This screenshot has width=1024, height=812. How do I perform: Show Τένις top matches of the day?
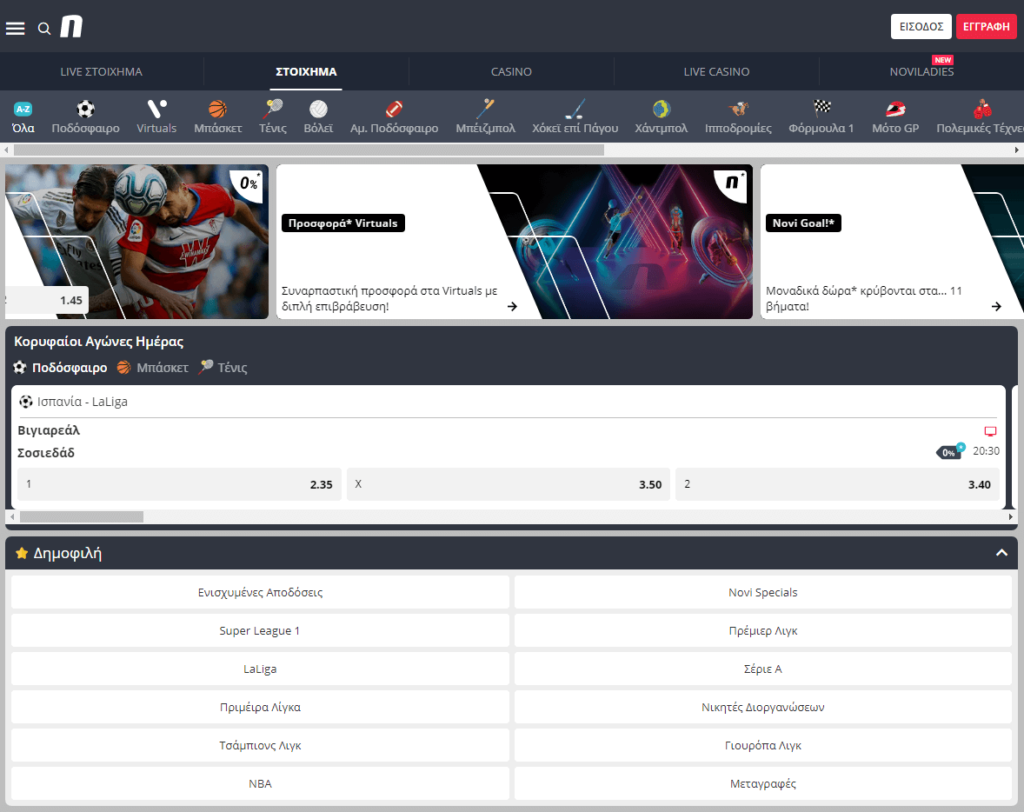click(223, 368)
